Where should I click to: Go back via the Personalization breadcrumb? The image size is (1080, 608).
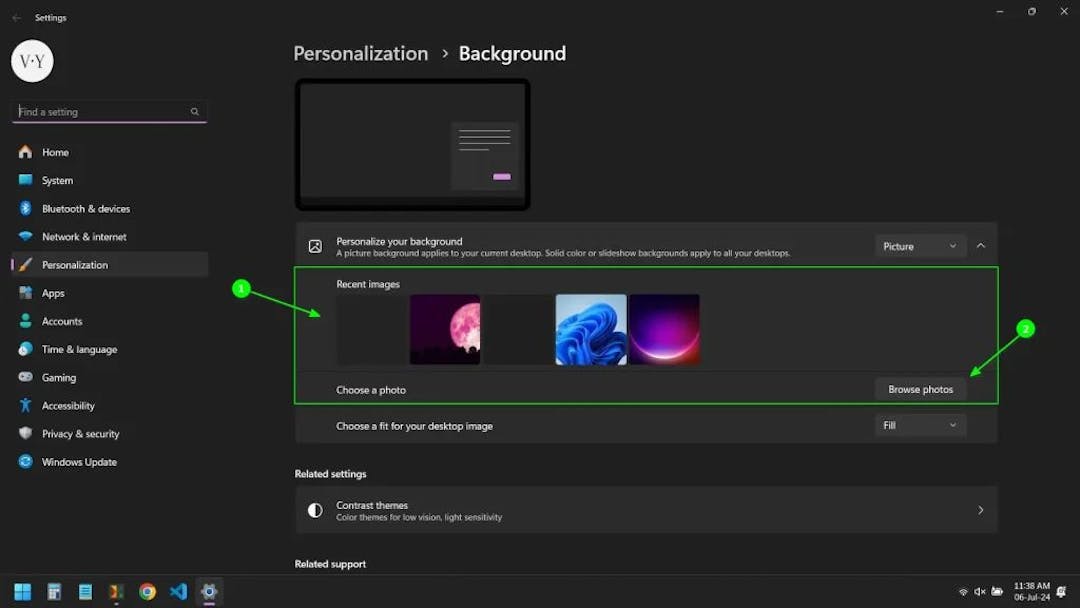[x=360, y=53]
